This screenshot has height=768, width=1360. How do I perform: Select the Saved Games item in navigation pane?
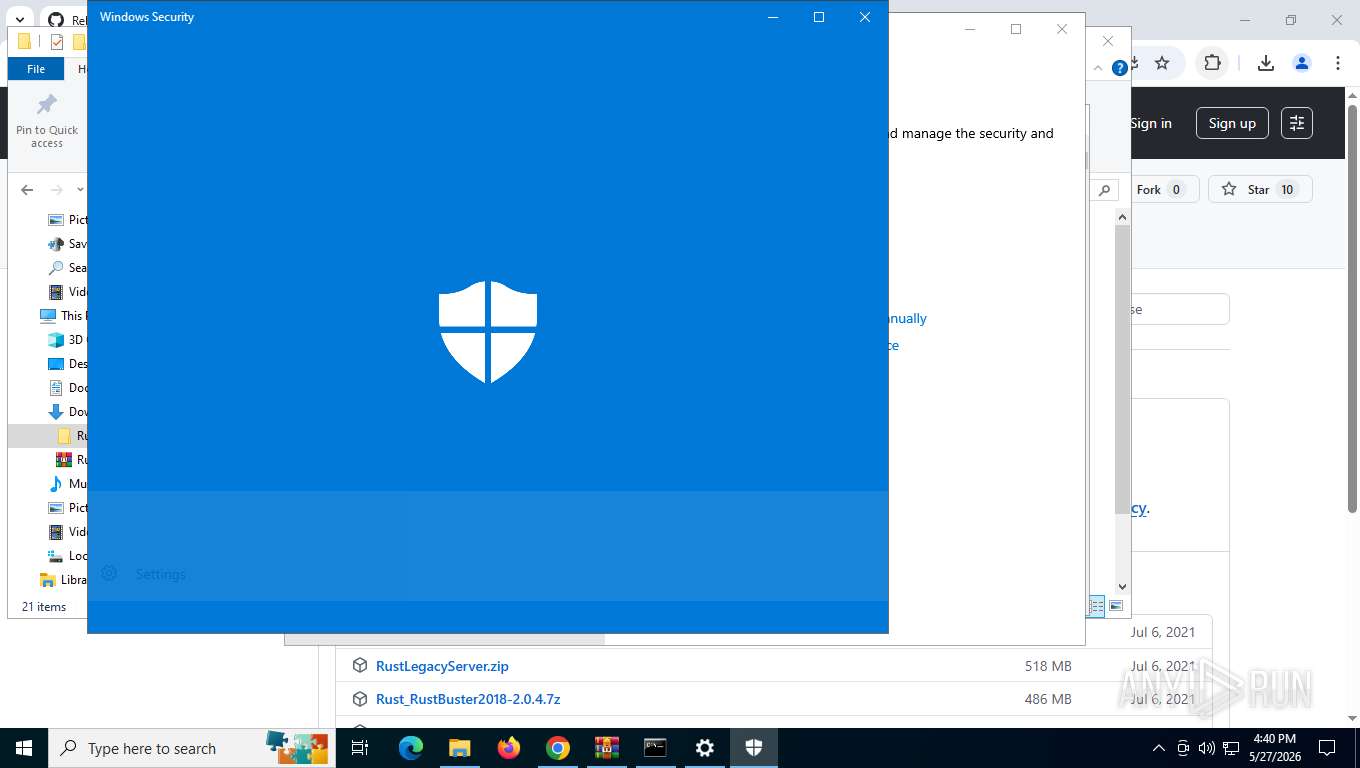point(68,243)
